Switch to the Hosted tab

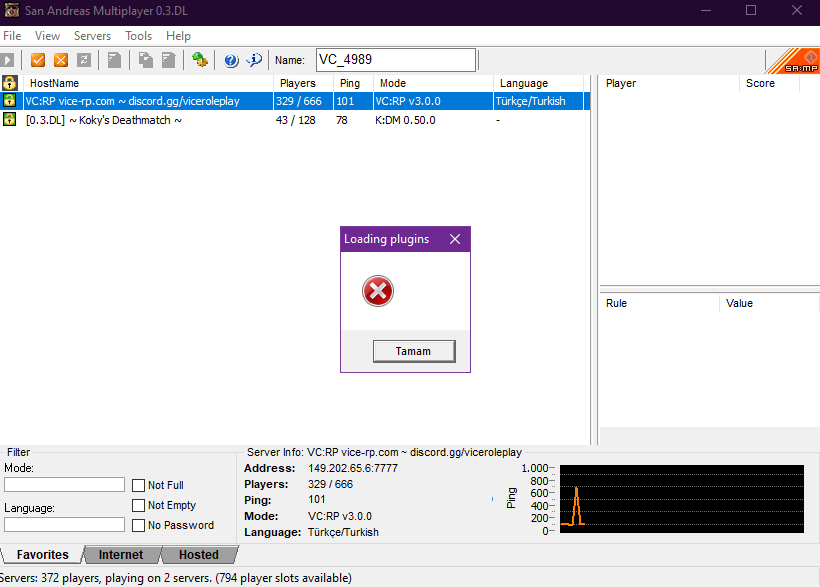click(199, 555)
